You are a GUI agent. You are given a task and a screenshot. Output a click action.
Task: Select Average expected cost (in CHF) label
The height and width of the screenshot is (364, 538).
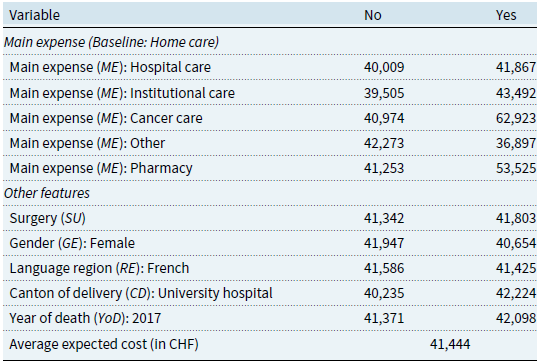click(x=104, y=344)
